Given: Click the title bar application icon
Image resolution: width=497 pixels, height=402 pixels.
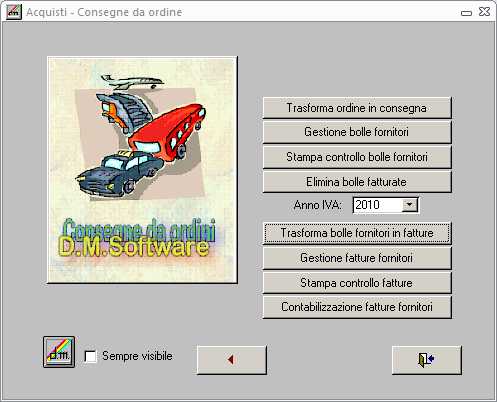Looking at the screenshot, I should click(x=14, y=12).
